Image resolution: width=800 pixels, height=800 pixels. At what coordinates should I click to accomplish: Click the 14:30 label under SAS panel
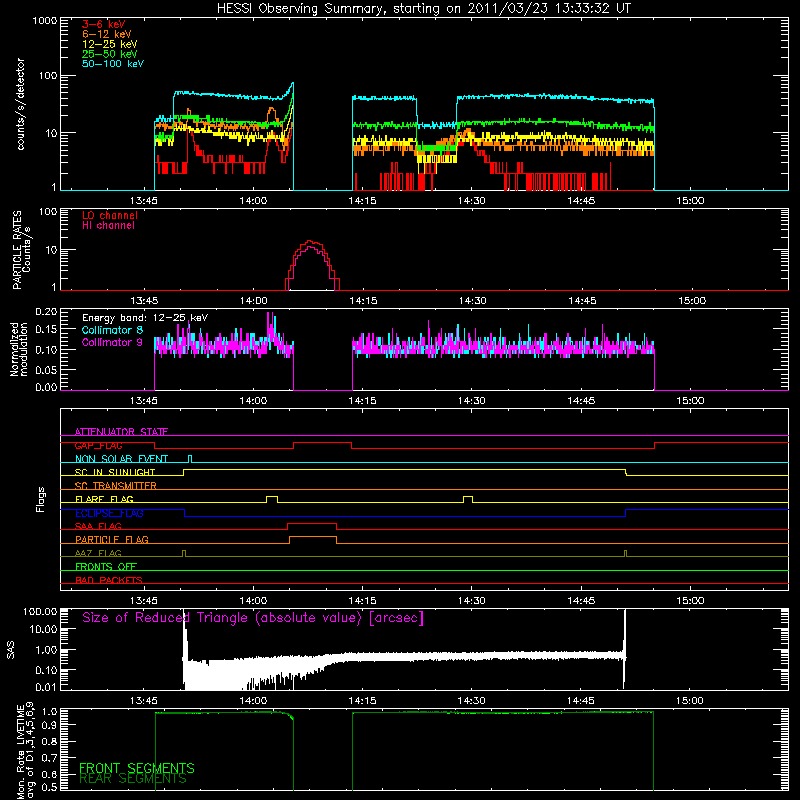[471, 701]
